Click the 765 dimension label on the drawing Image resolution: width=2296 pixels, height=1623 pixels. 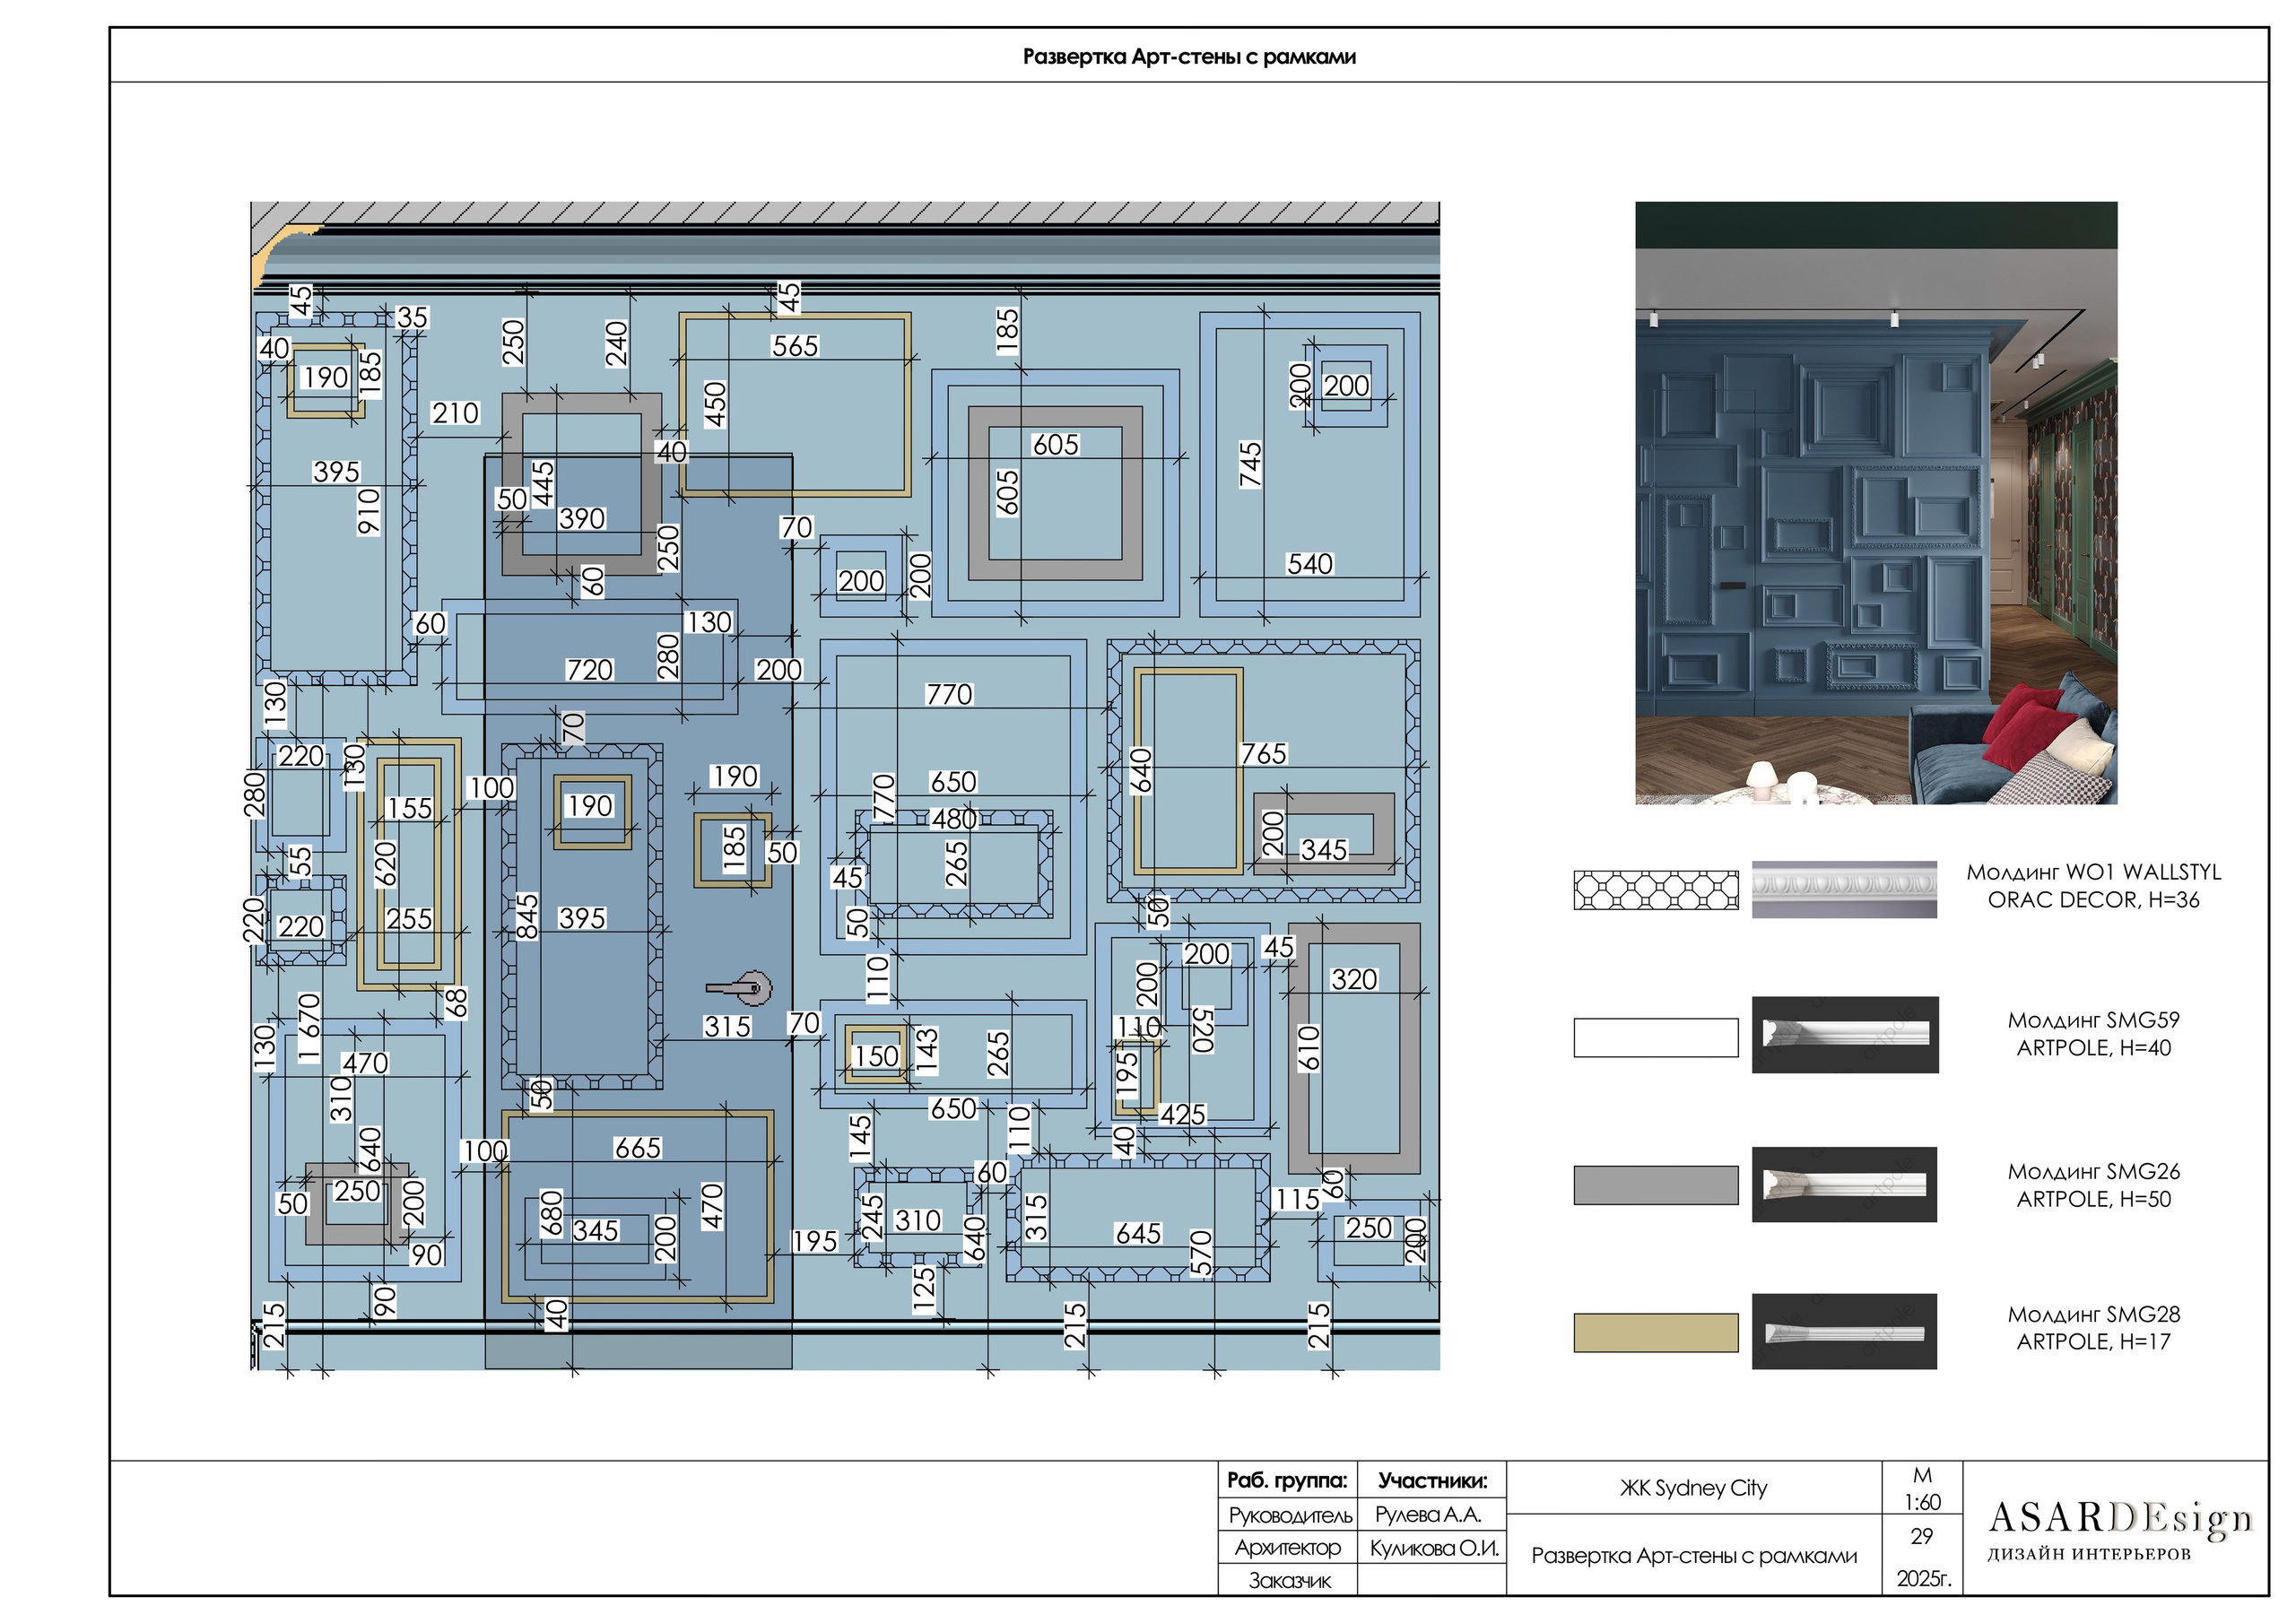coord(1263,754)
